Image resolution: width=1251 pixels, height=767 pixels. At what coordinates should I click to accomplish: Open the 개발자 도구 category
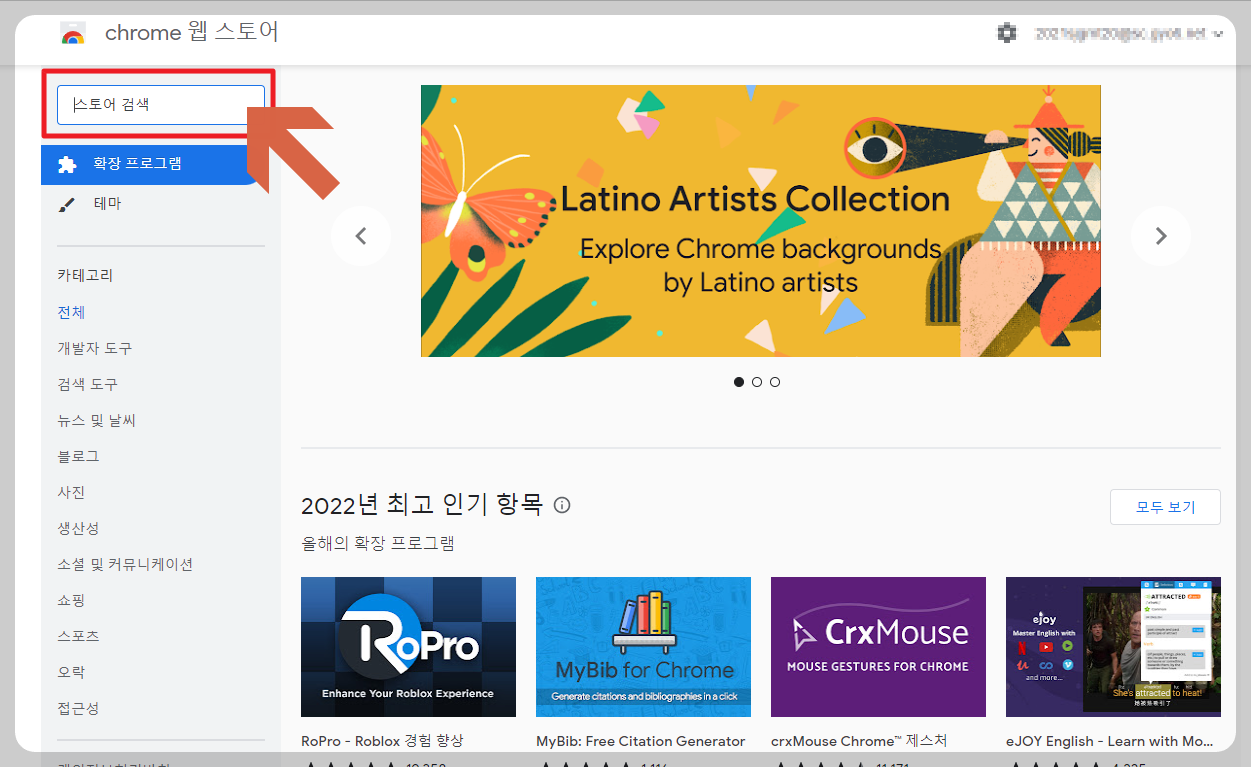coord(95,348)
